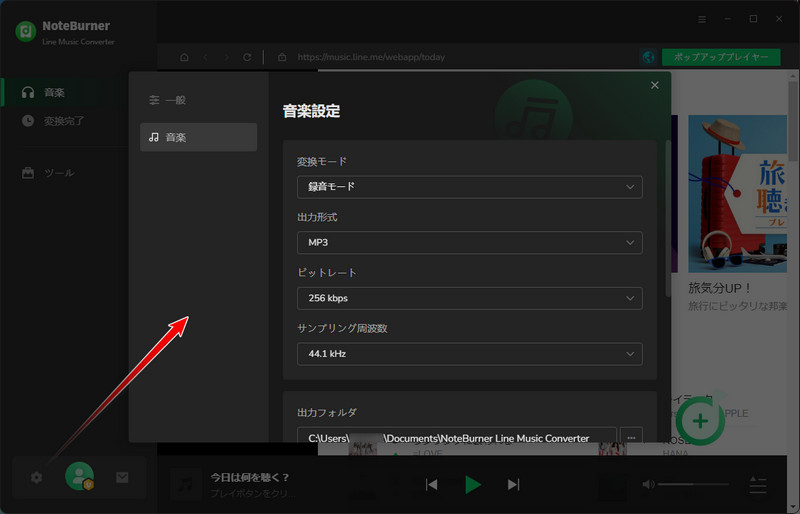Click the main page vertical scrollbar

(792, 120)
